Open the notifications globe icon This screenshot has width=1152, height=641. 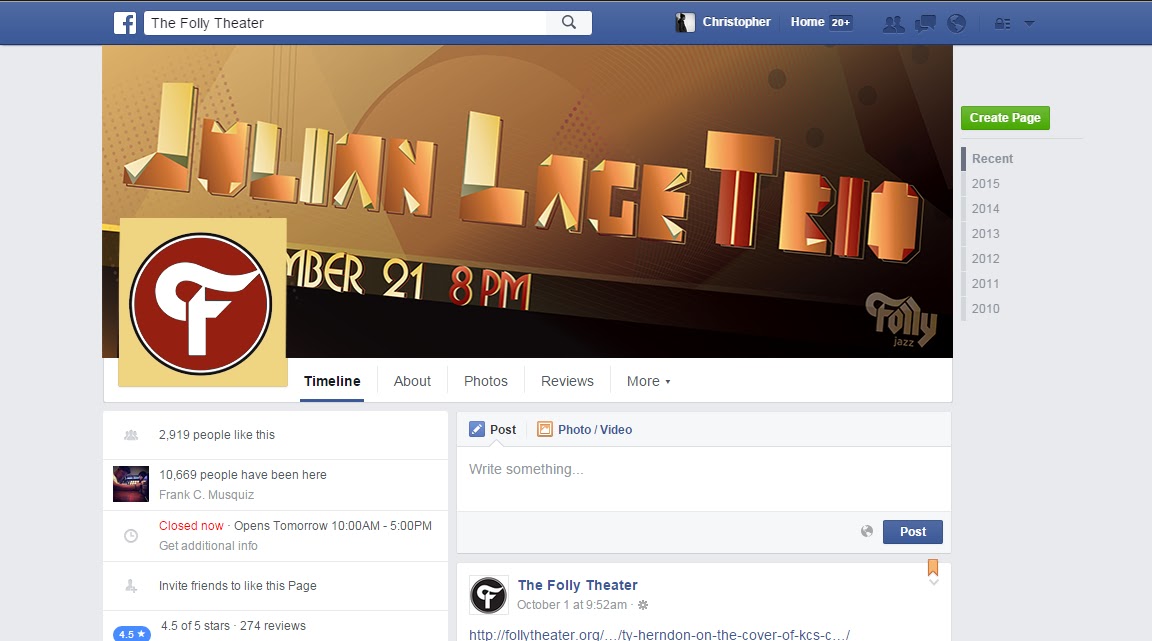957,24
